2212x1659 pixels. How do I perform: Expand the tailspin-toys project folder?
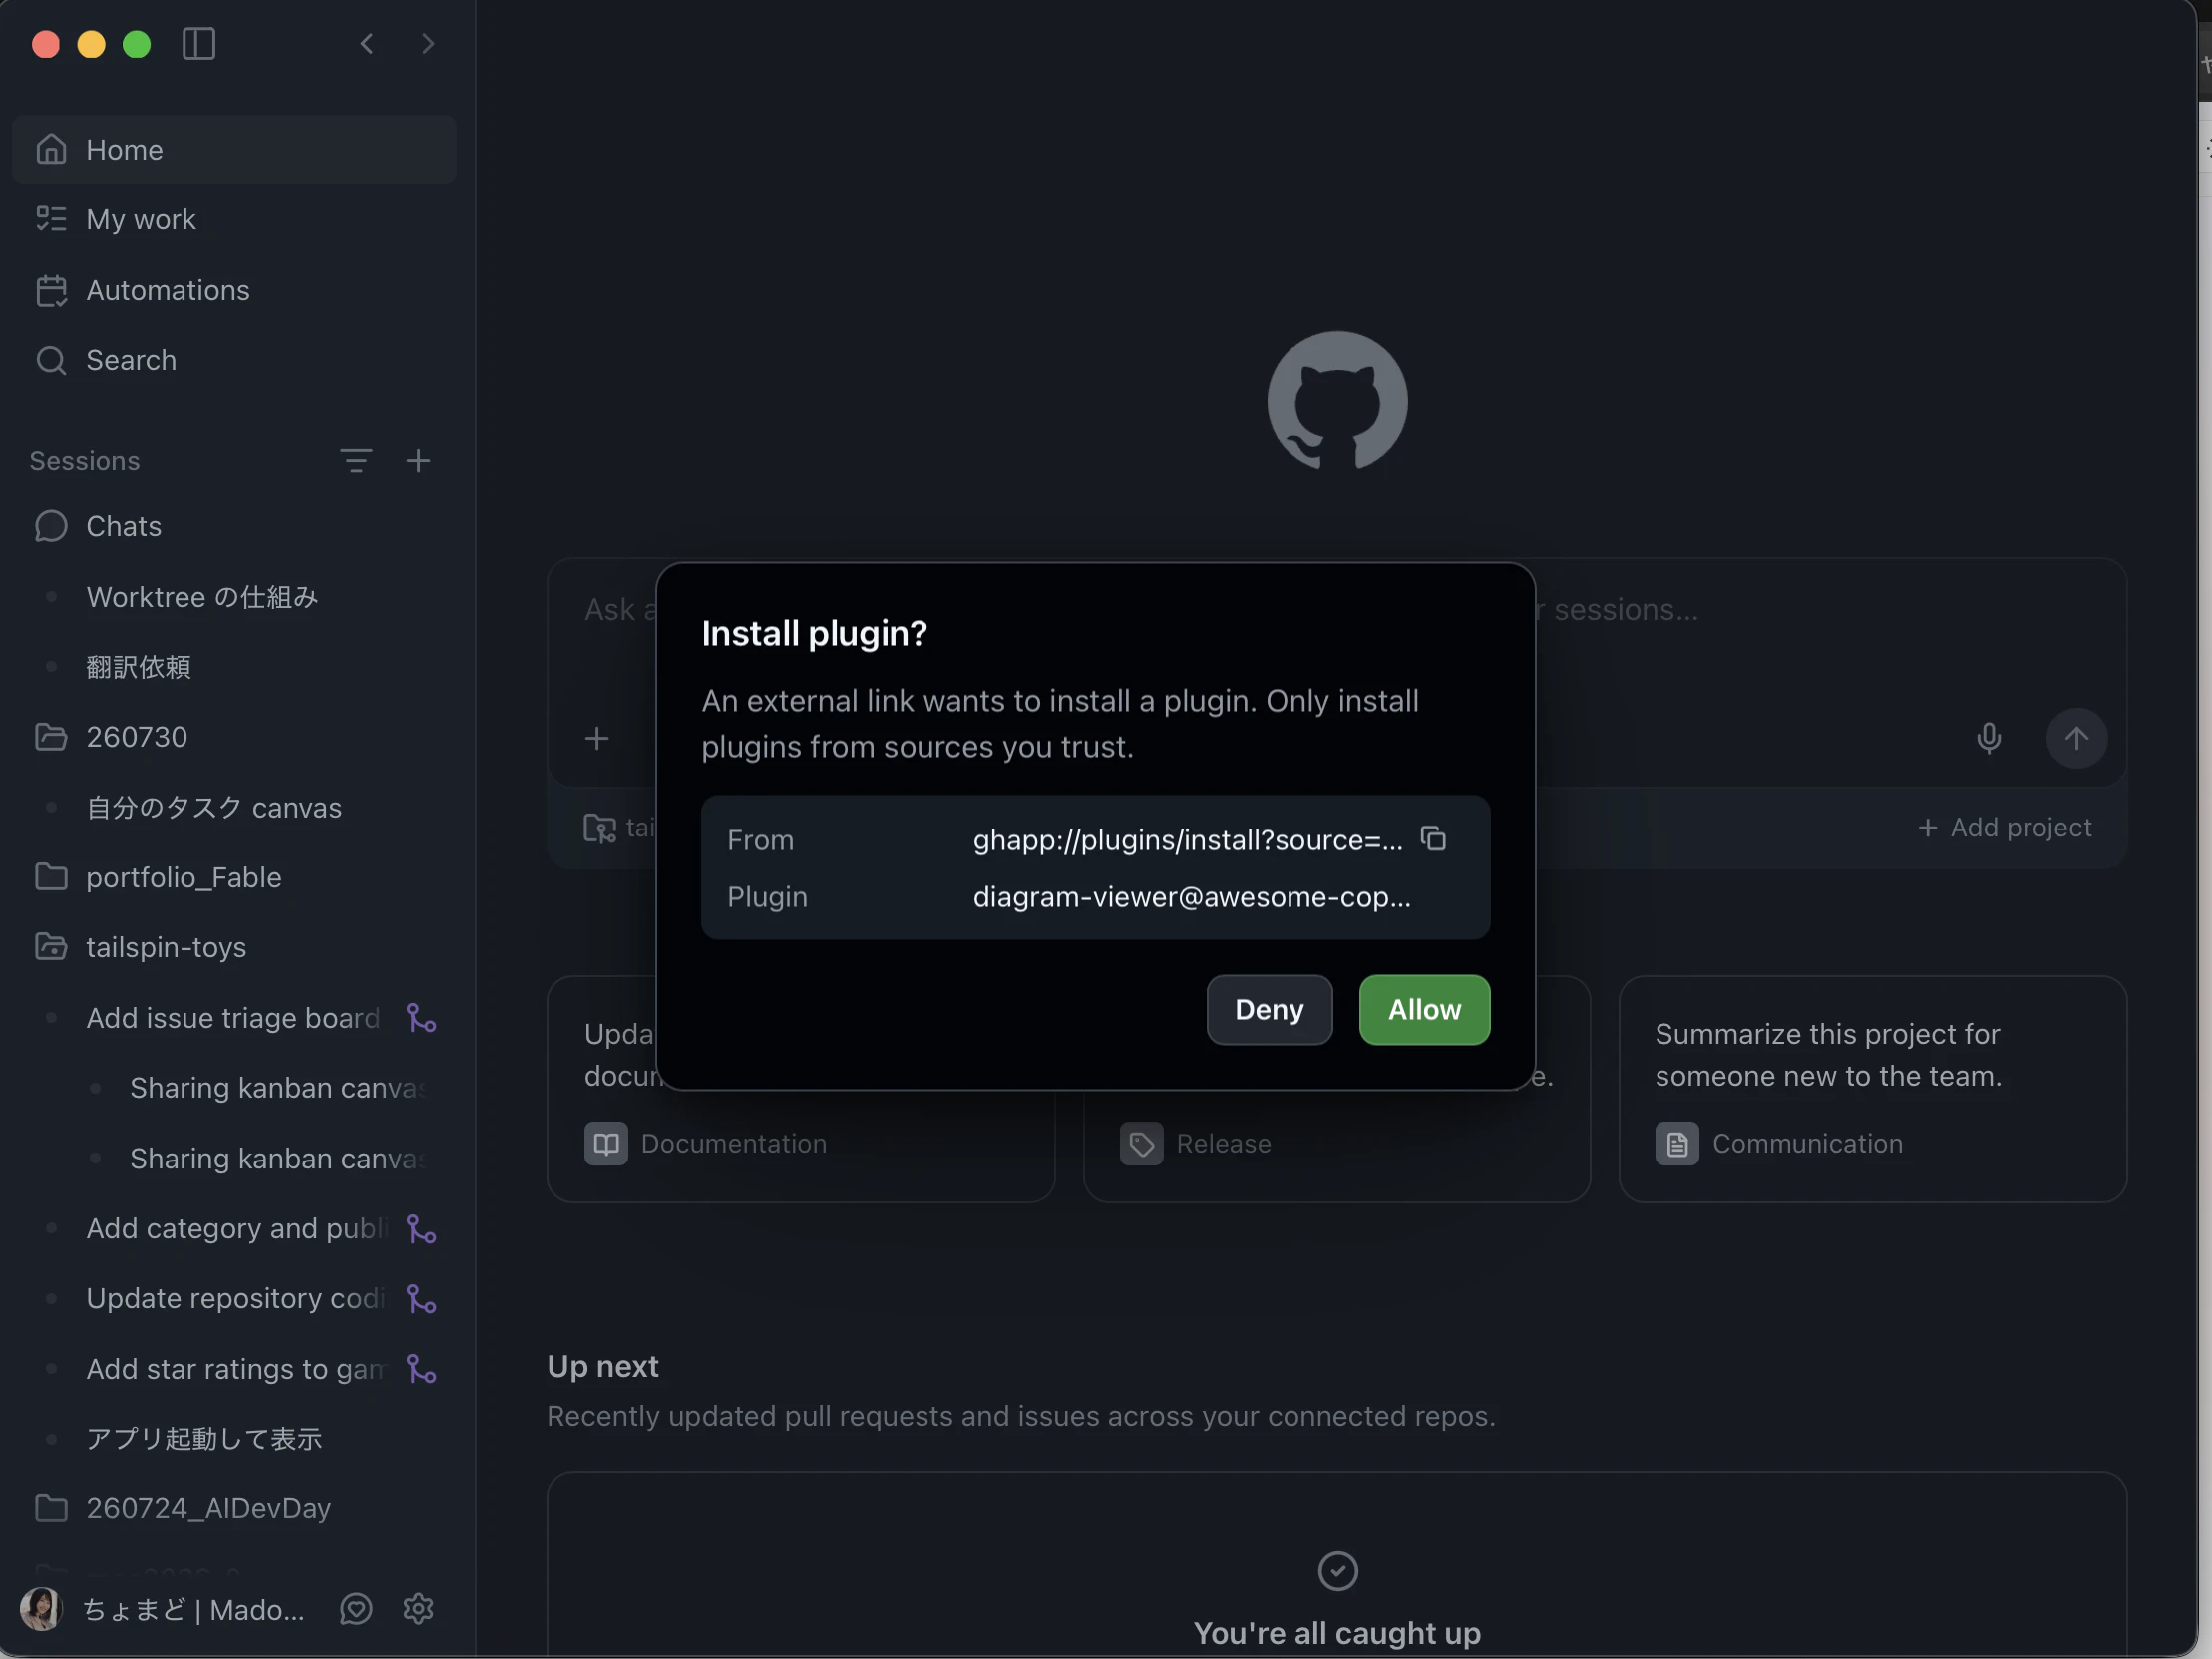coord(234,947)
